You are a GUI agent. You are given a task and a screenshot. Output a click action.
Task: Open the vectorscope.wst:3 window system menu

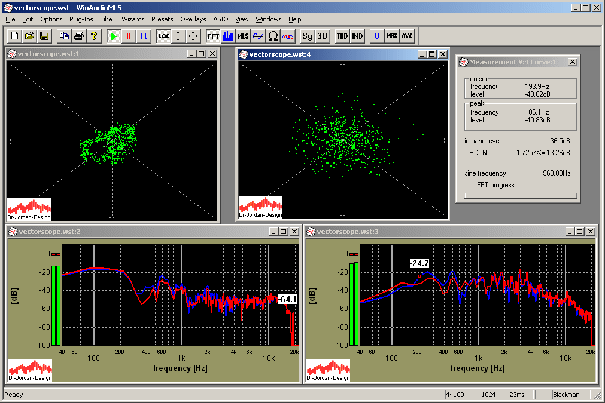click(x=311, y=232)
